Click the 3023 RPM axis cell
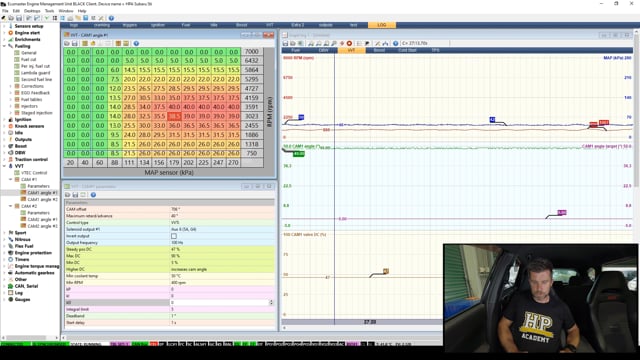Screen dimensions: 640x360 251,116
